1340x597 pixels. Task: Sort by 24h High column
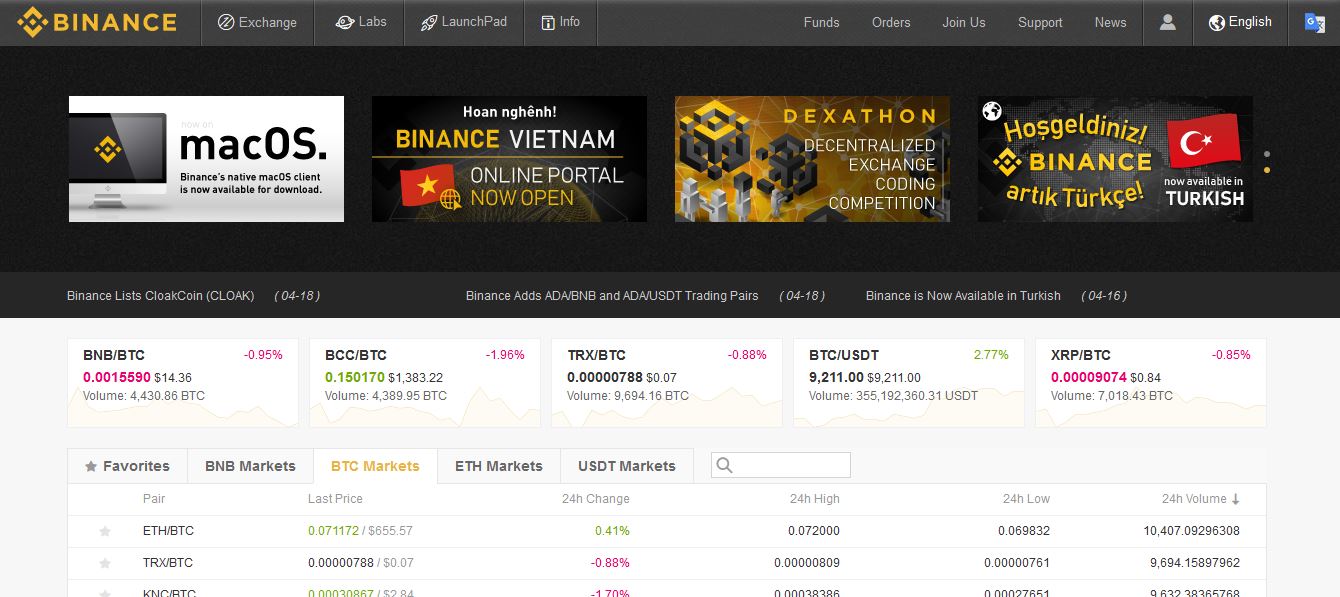click(x=815, y=499)
